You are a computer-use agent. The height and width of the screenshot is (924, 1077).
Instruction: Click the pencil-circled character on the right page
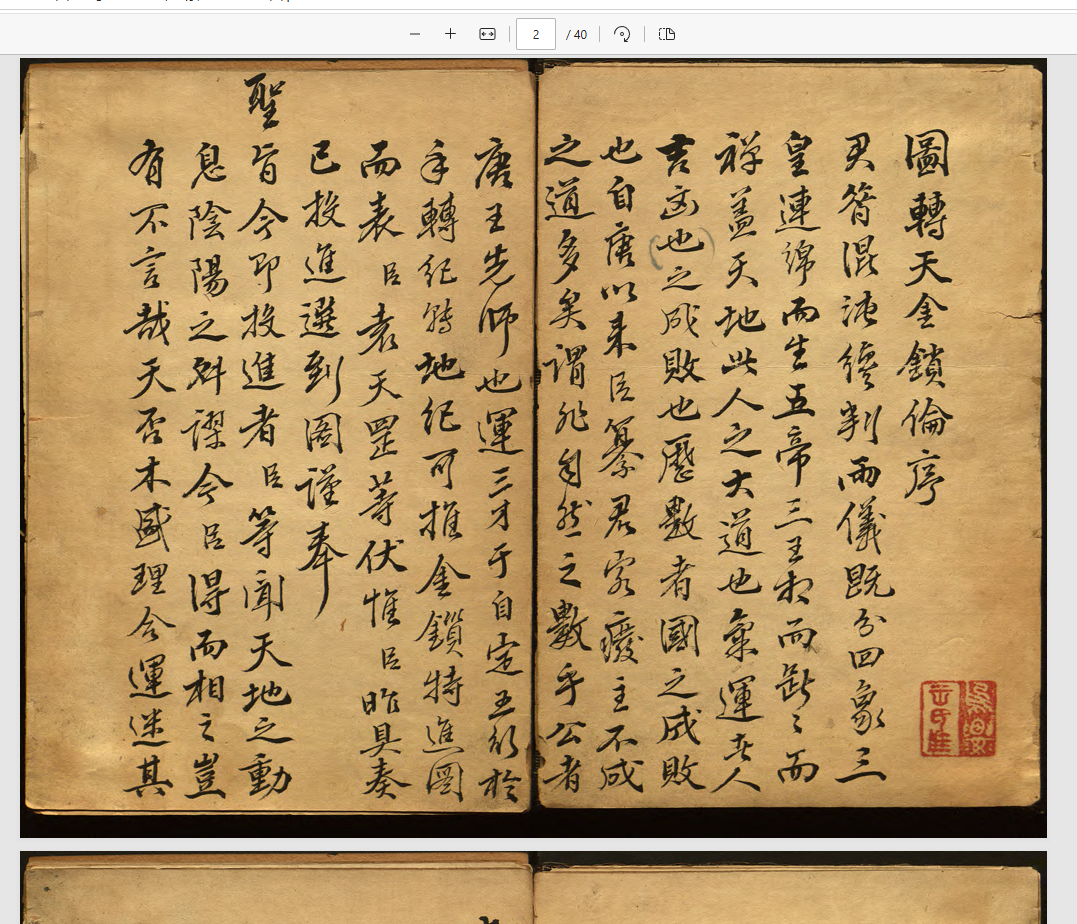[681, 247]
